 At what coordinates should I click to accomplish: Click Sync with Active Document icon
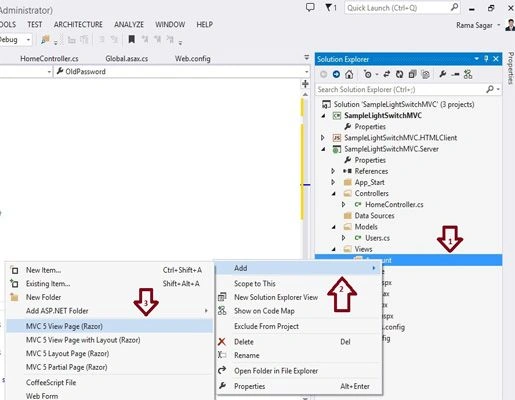pyautogui.click(x=387, y=74)
